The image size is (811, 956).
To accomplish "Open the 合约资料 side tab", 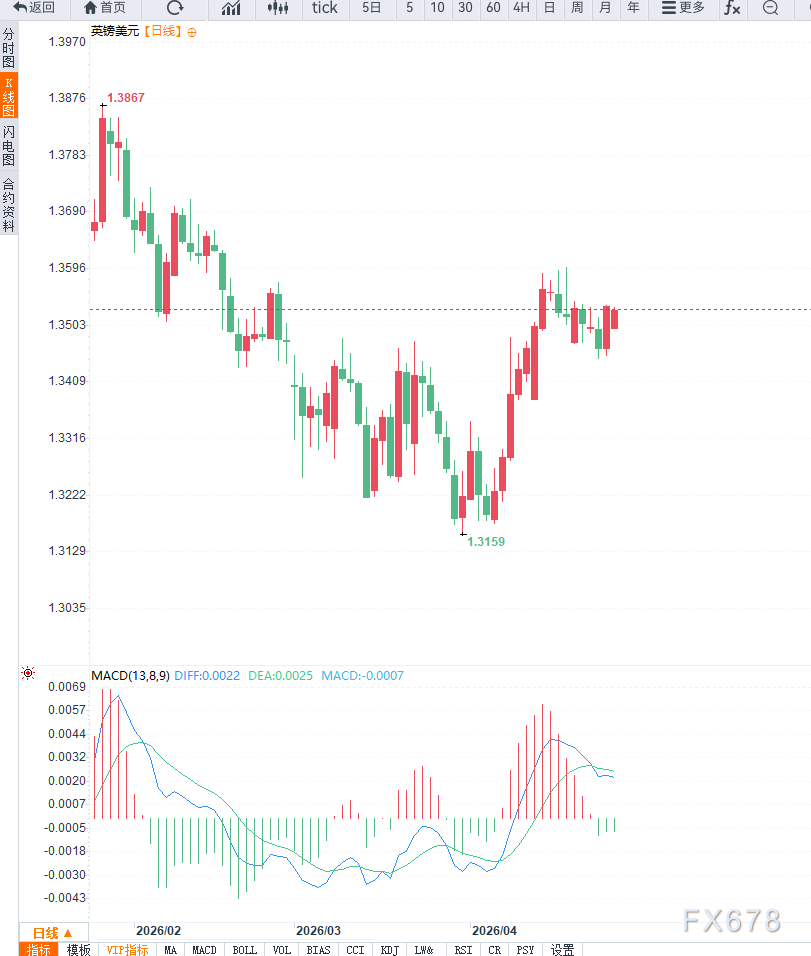I will tap(9, 204).
